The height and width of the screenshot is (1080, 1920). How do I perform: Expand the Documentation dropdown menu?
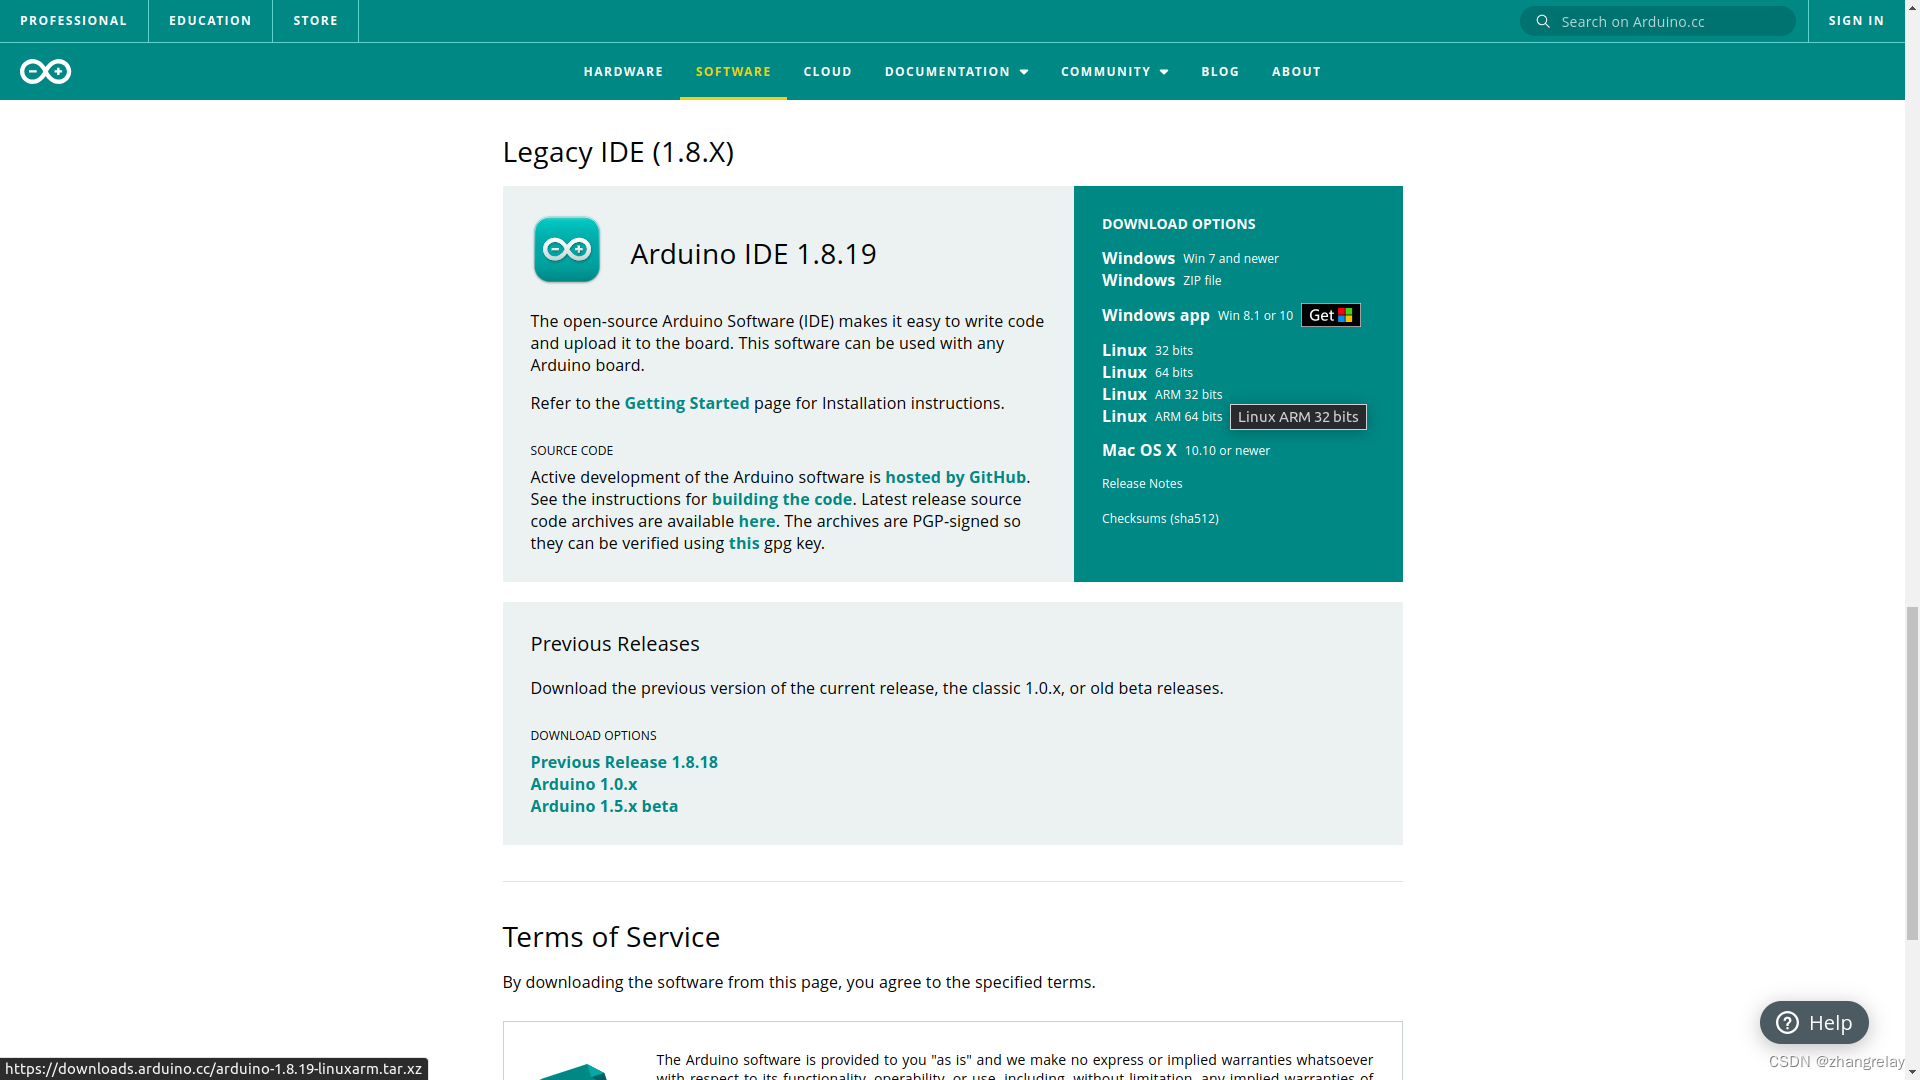pyautogui.click(x=956, y=71)
